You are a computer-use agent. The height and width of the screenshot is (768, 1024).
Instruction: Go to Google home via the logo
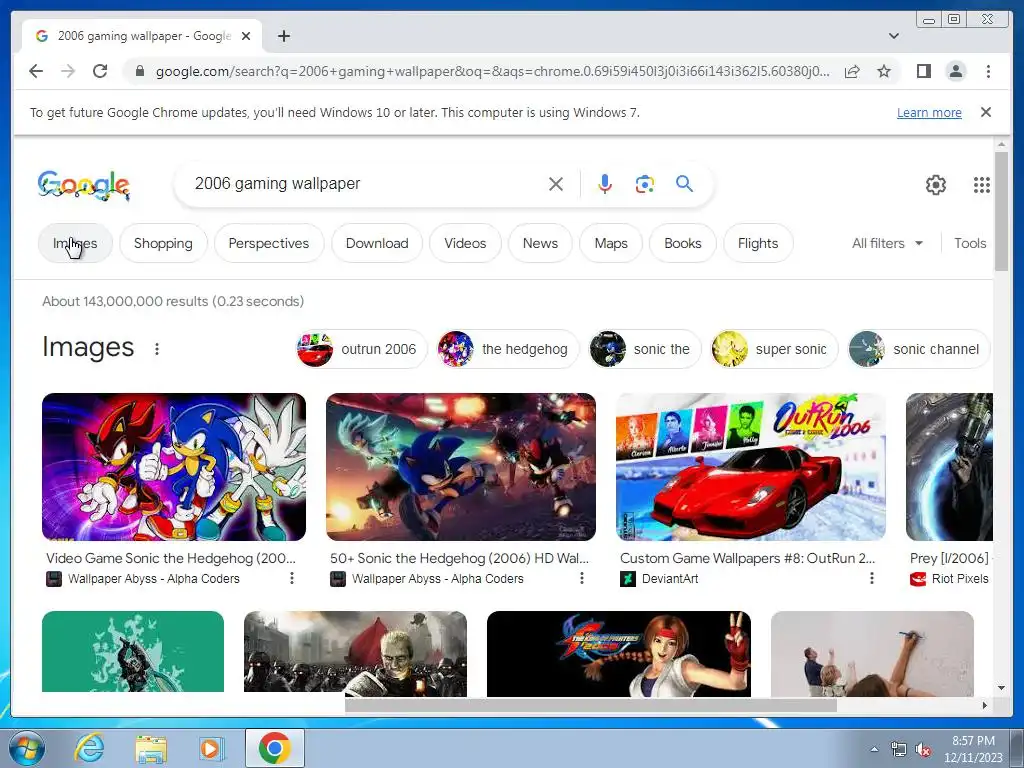click(x=84, y=185)
